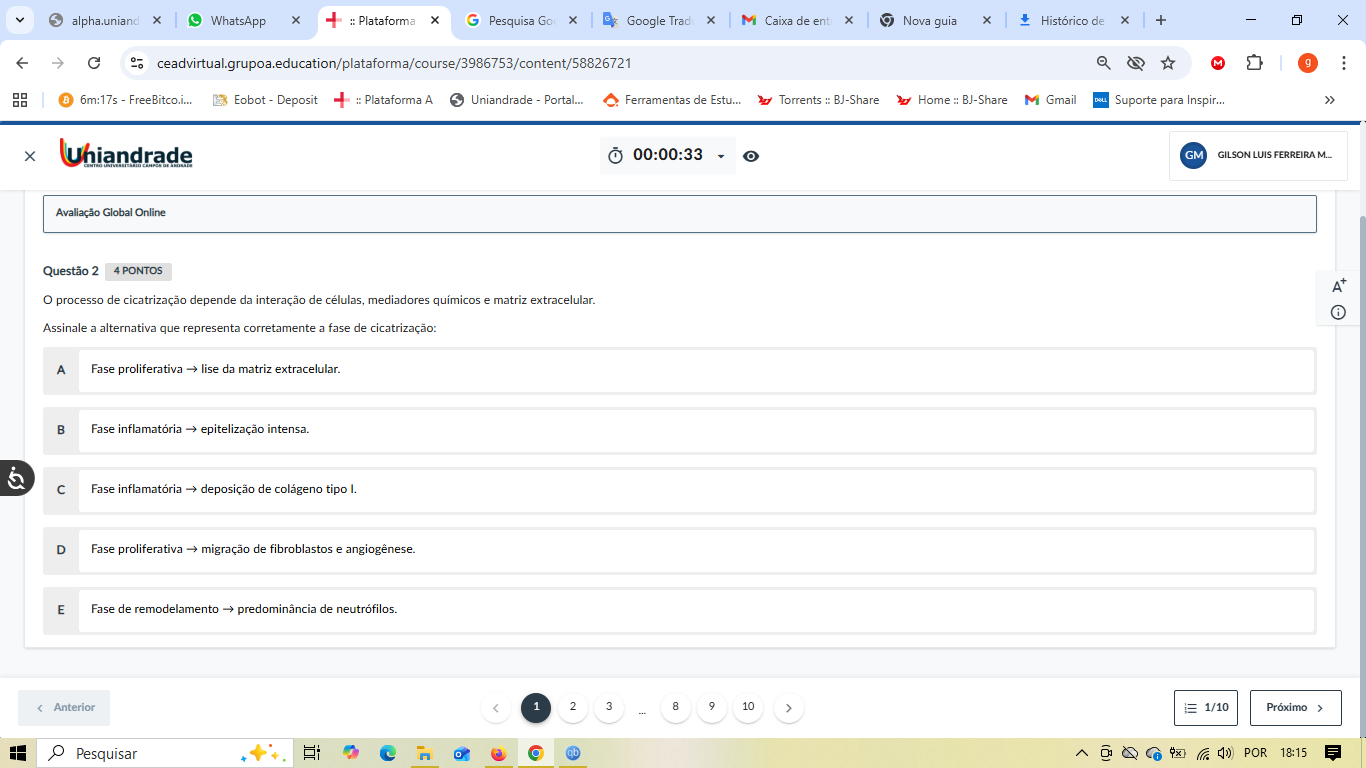Close the exam with the X icon
The width and height of the screenshot is (1366, 768).
click(30, 156)
